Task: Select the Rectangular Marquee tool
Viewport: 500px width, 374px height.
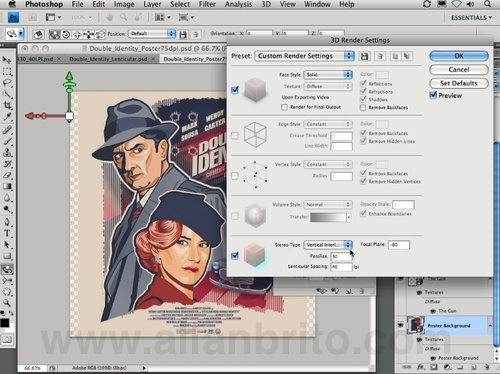Action: [7, 72]
